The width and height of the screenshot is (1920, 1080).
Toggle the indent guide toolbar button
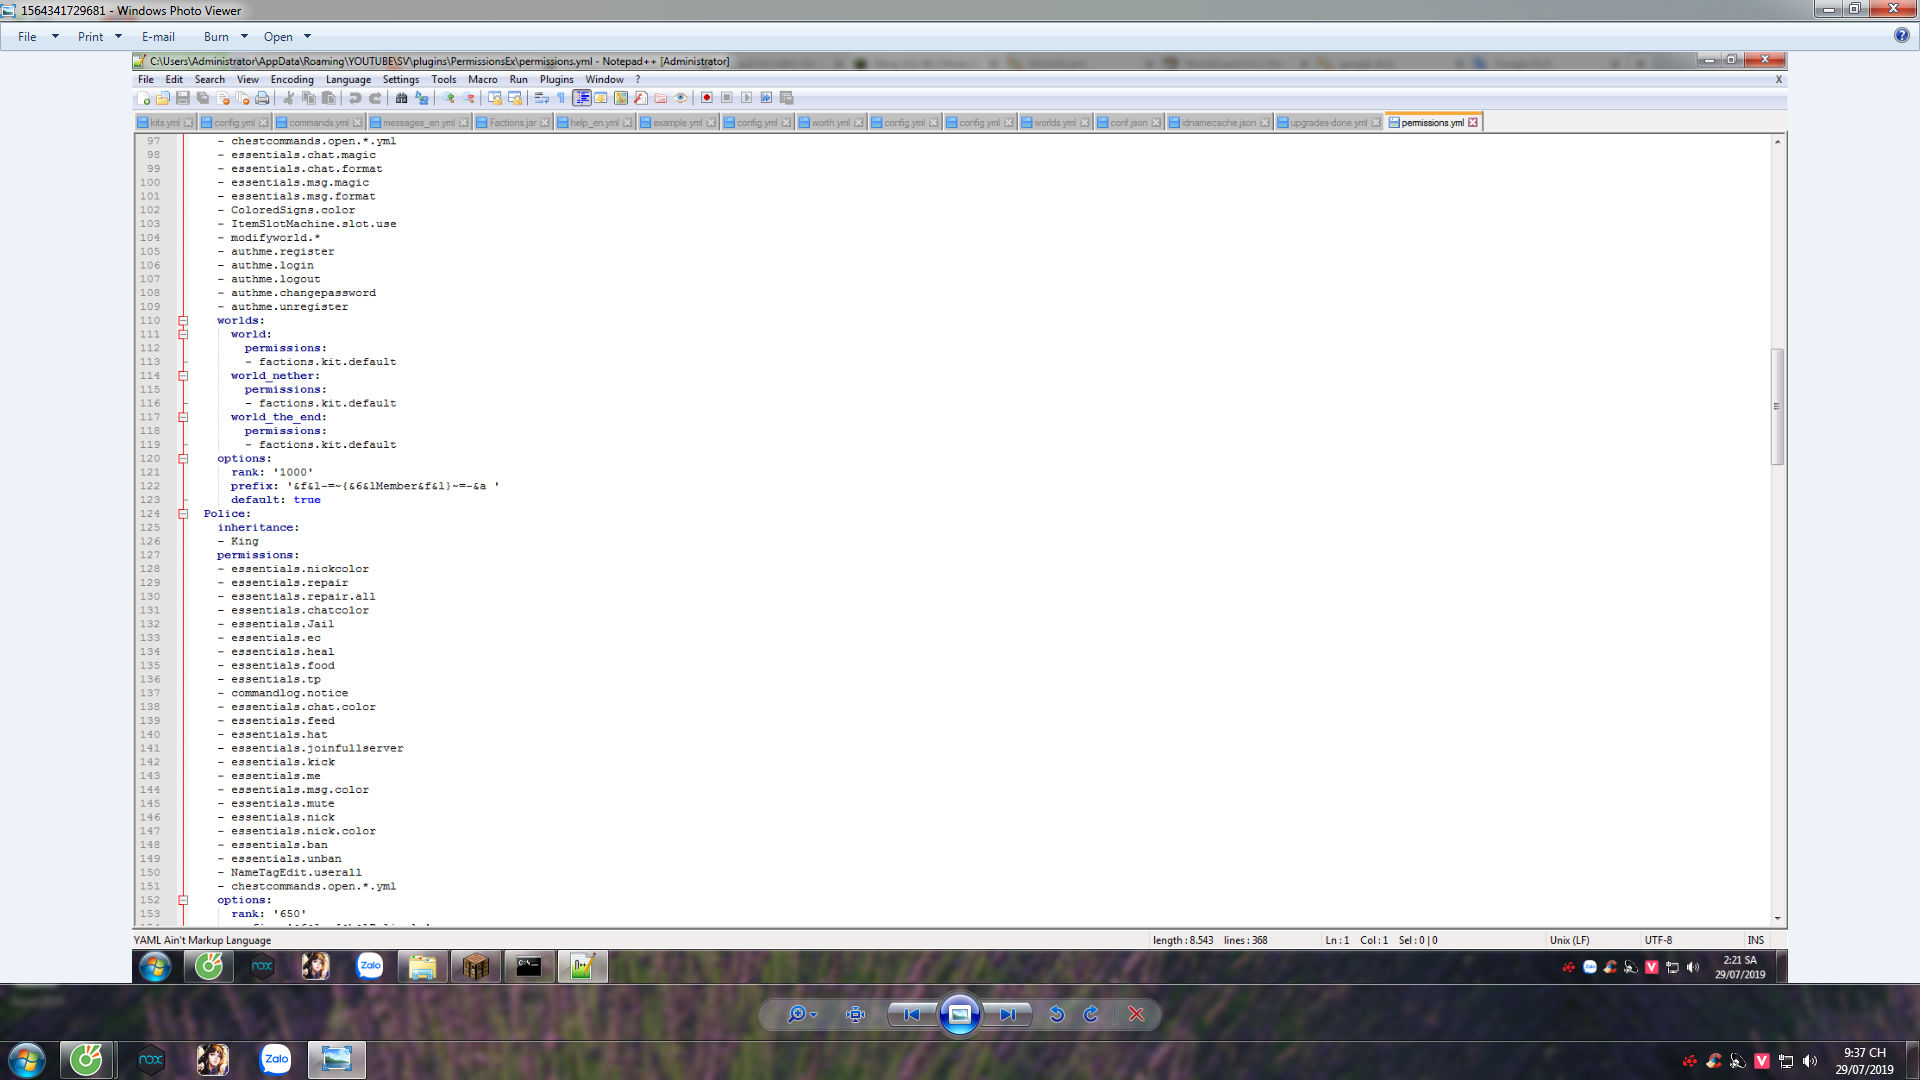581,98
